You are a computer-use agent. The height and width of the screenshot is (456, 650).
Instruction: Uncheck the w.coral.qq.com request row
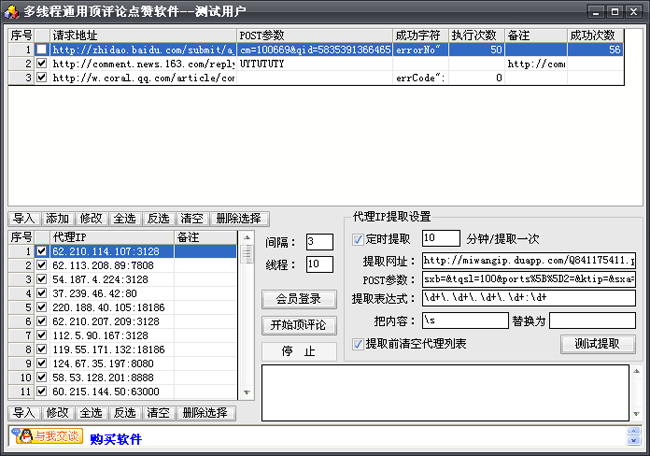click(41, 78)
